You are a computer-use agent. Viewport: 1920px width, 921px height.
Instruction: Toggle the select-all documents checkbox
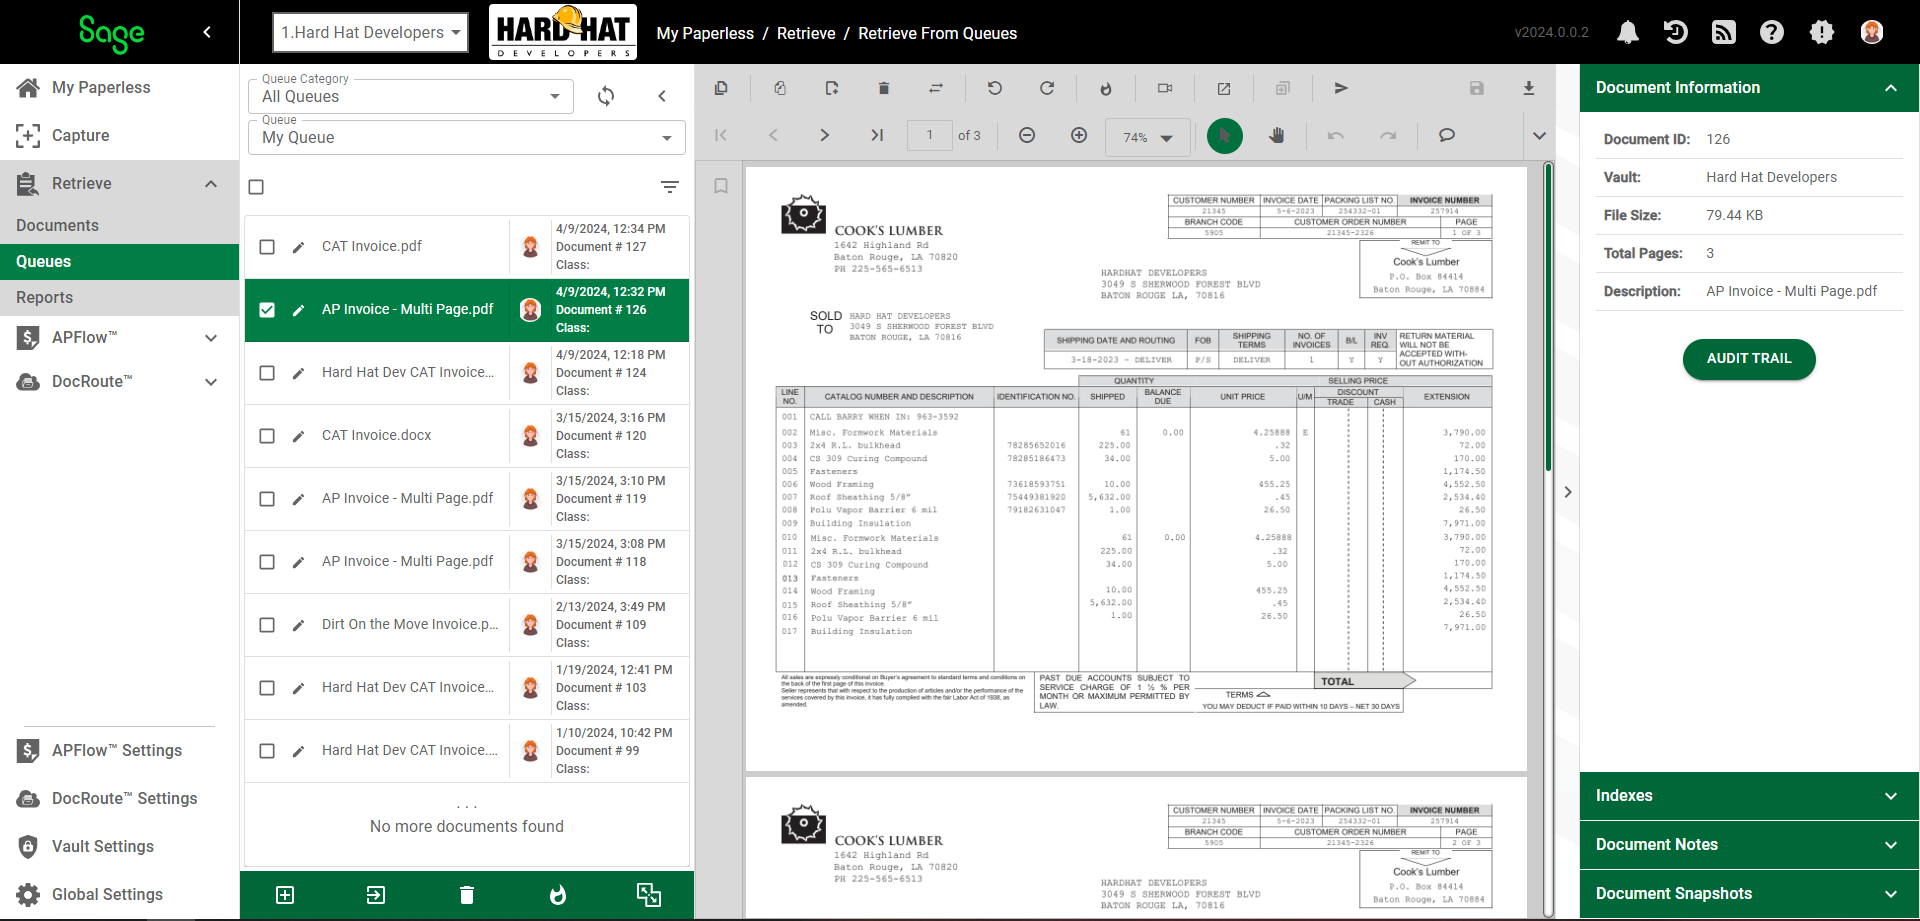256,187
